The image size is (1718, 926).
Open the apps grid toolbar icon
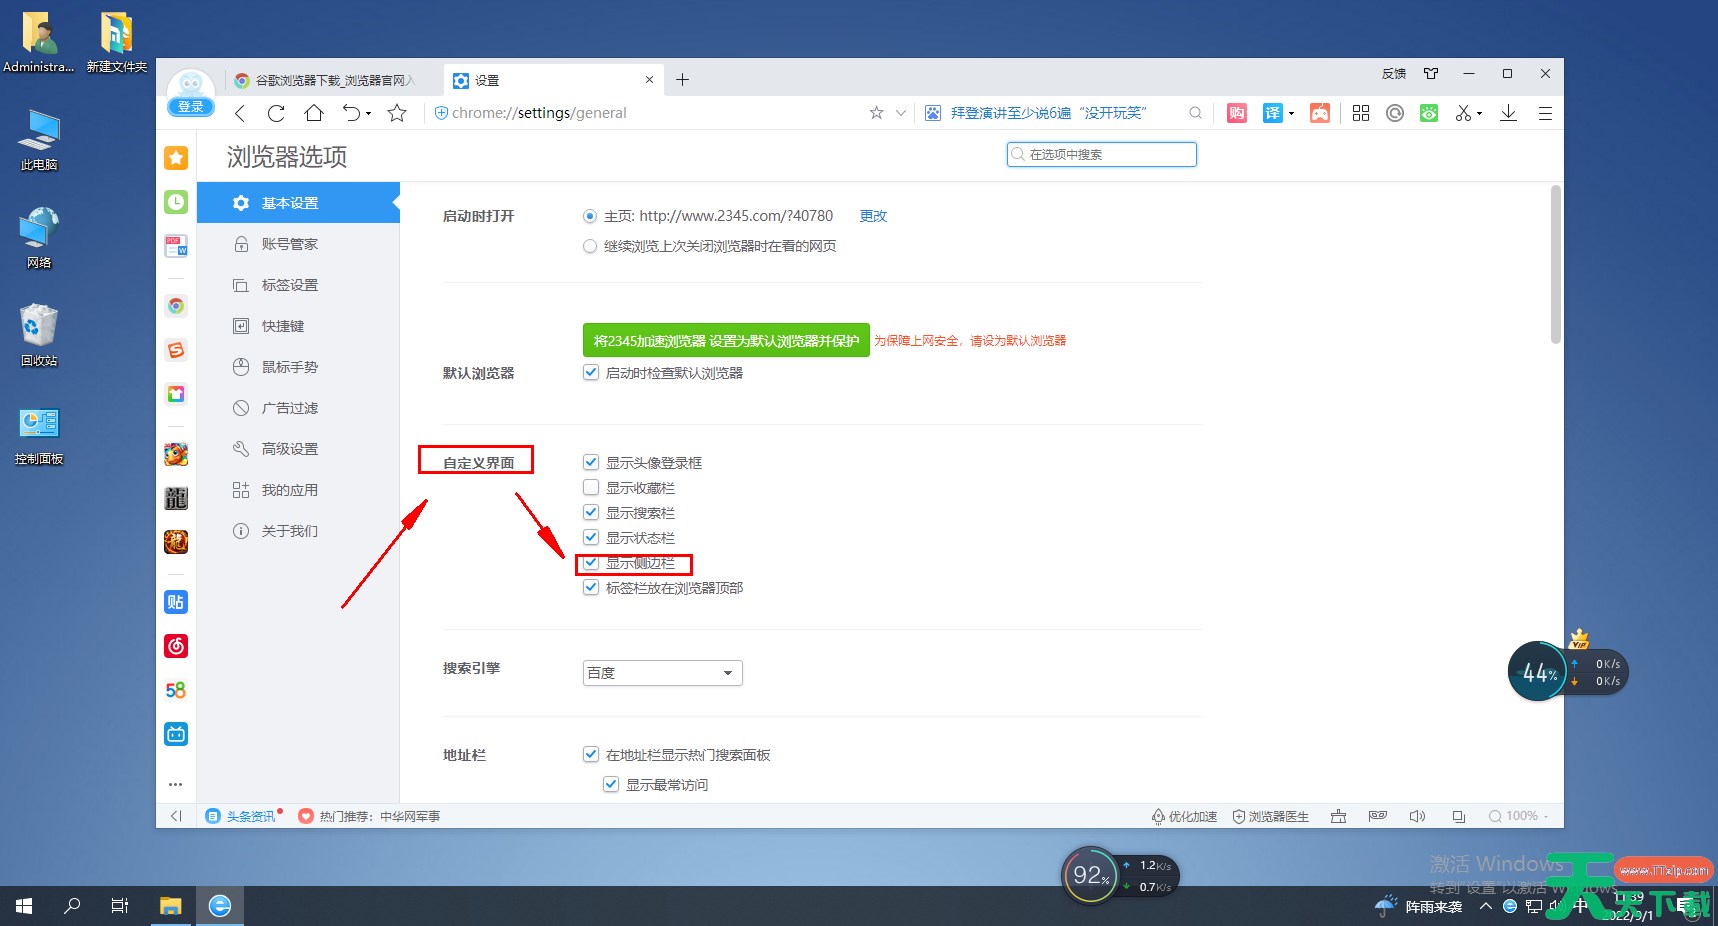[x=1361, y=113]
